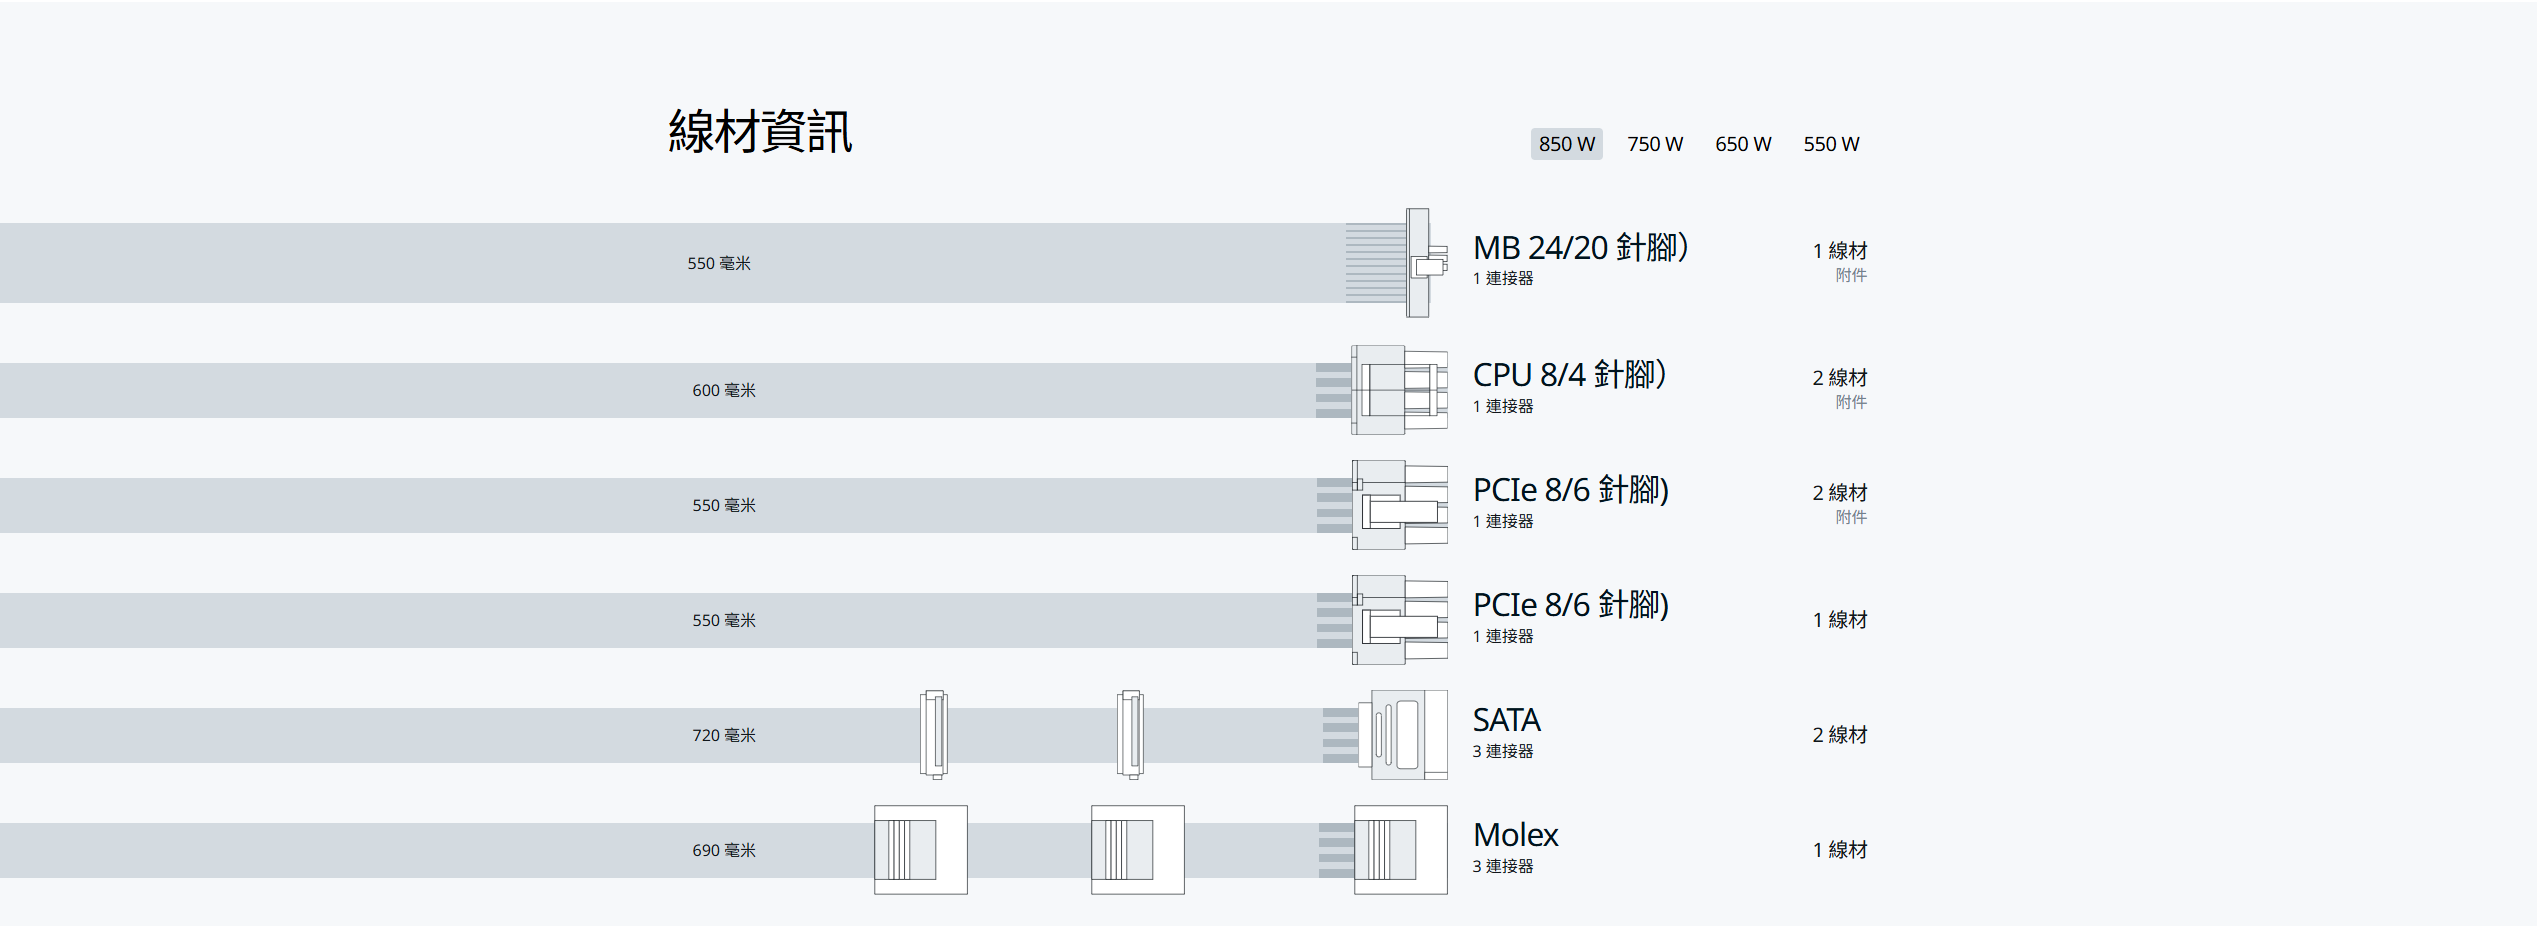Click the PCIe 8/6 label on the 1 線材 row
The width and height of the screenshot is (2537, 926).
coord(1571,604)
